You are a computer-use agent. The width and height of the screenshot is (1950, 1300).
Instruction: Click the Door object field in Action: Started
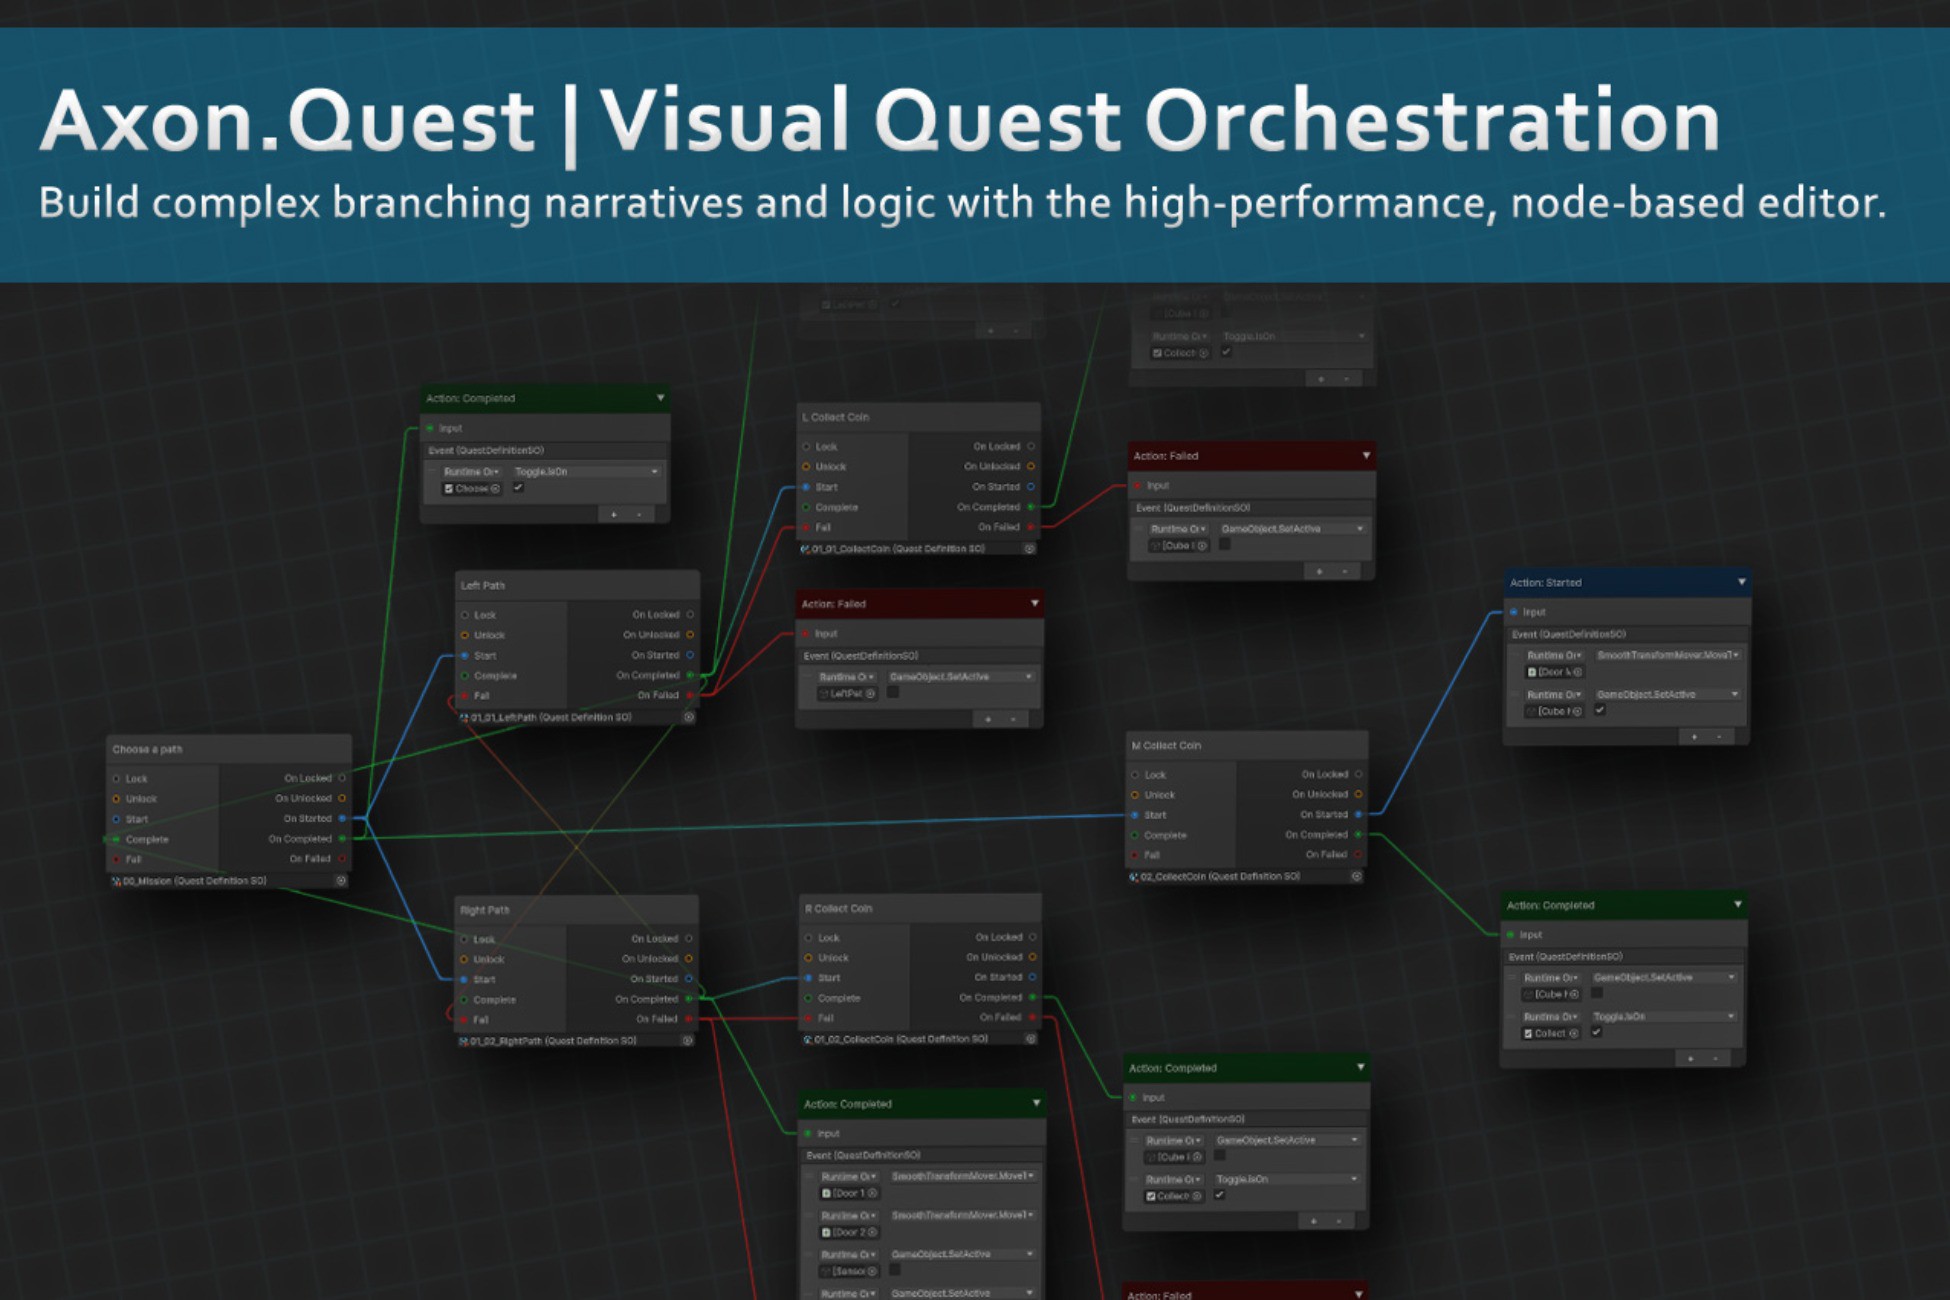[1555, 672]
